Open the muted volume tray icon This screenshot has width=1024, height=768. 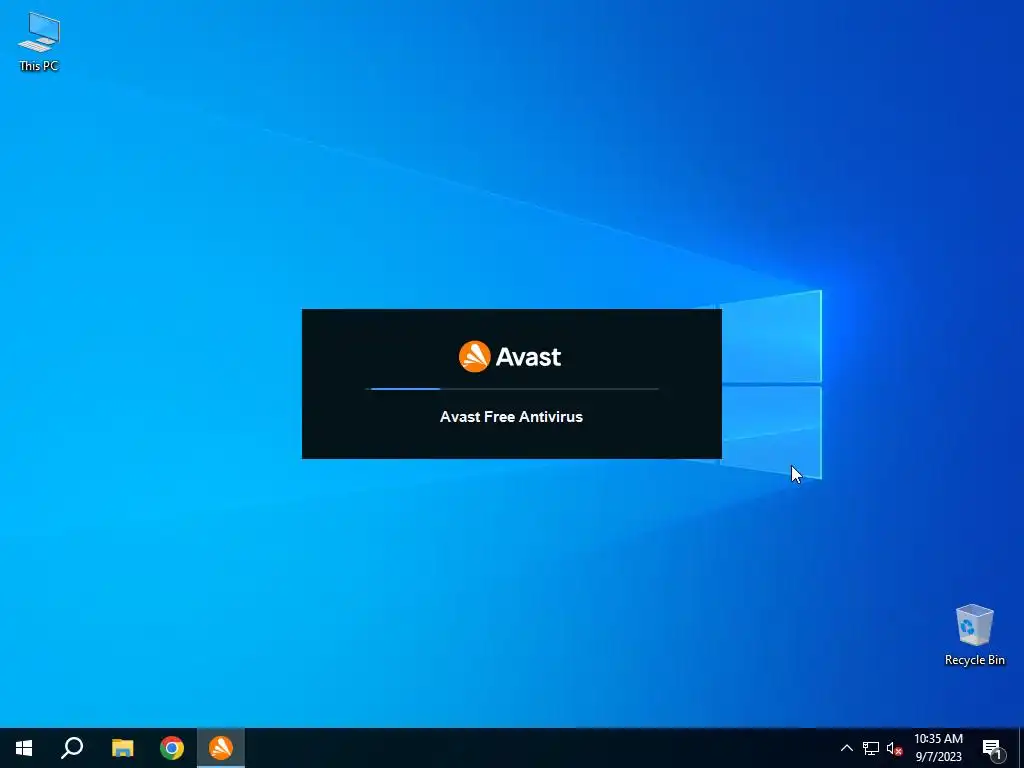pos(894,748)
